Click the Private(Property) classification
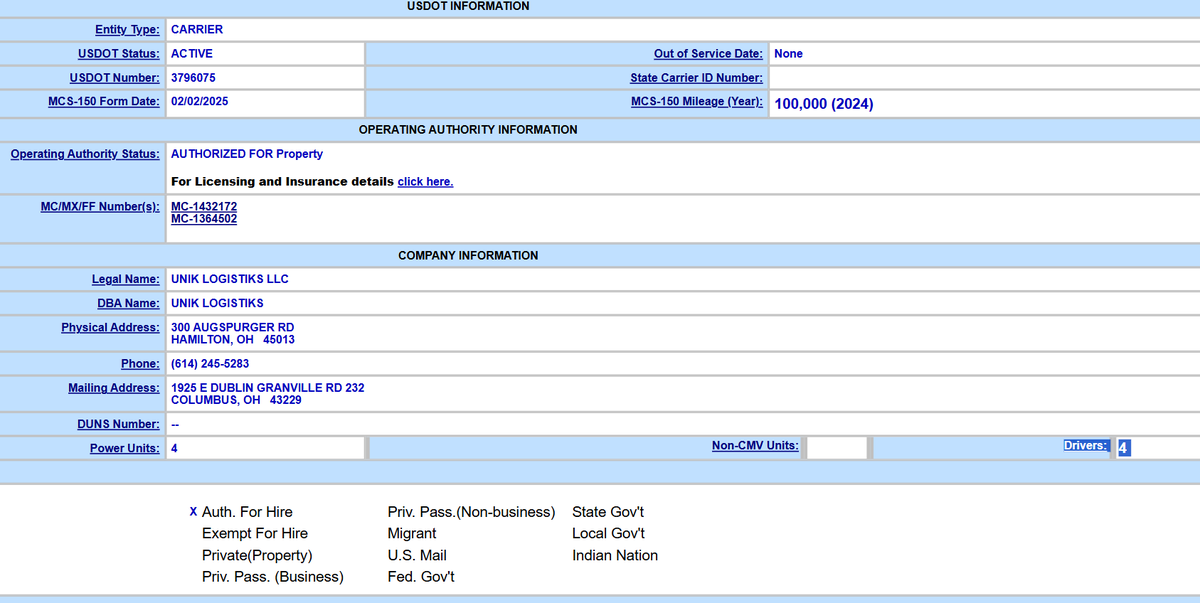 click(x=257, y=556)
